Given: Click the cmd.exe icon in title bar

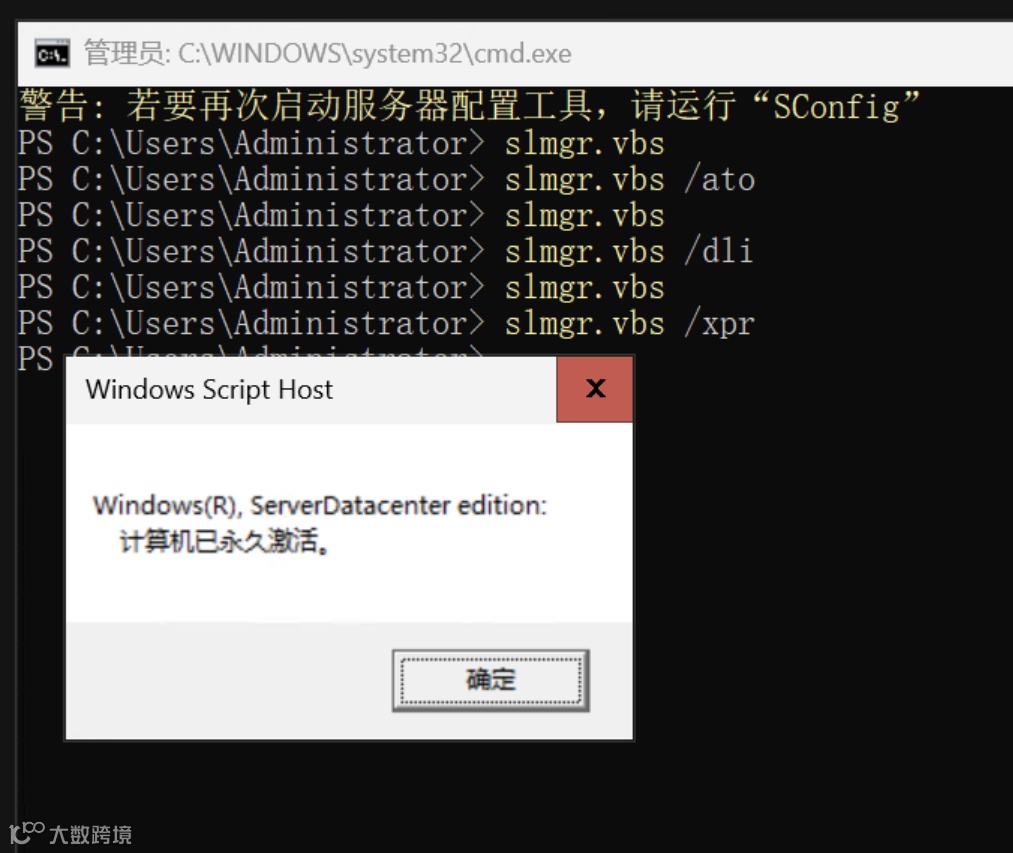Looking at the screenshot, I should (x=52, y=54).
